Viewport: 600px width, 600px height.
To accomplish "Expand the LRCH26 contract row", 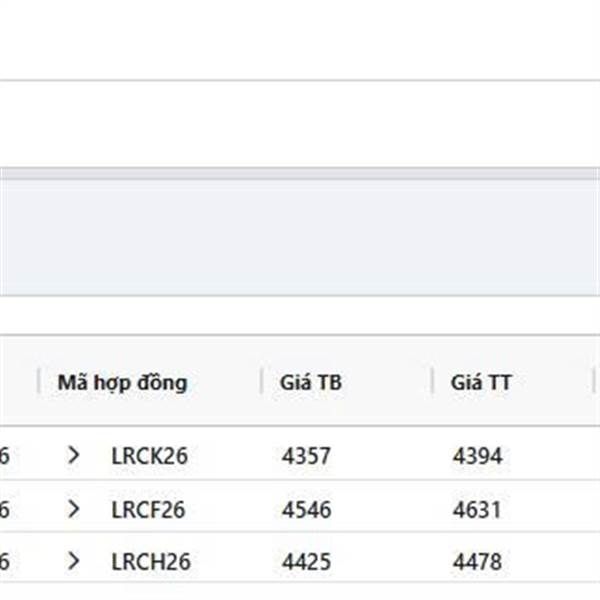I will [x=73, y=563].
